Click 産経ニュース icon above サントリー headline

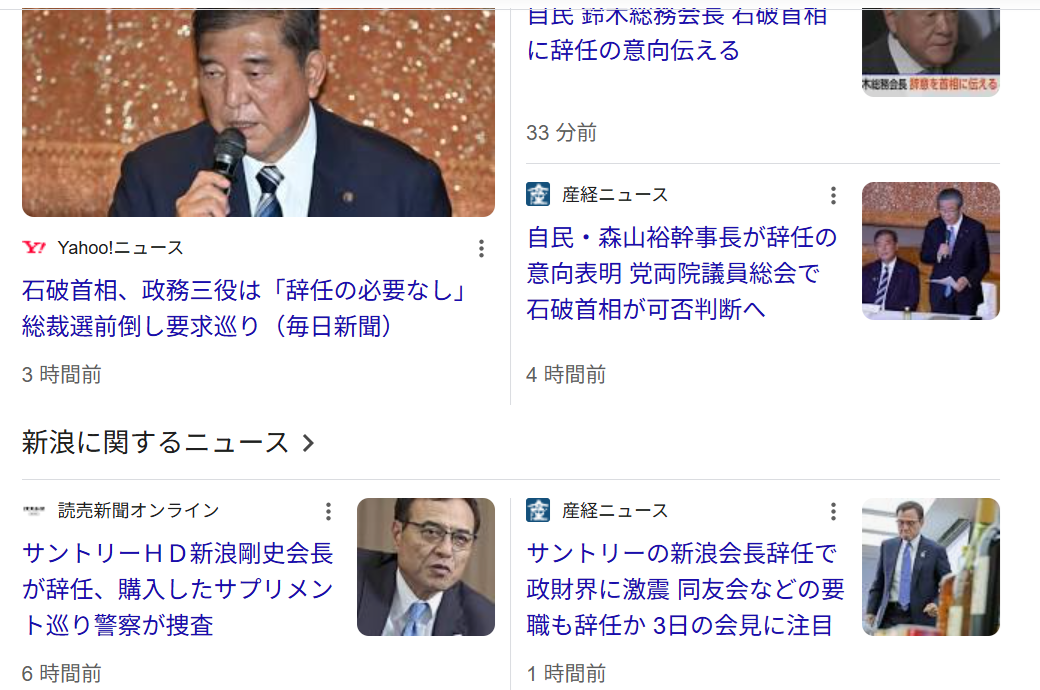pyautogui.click(x=538, y=510)
